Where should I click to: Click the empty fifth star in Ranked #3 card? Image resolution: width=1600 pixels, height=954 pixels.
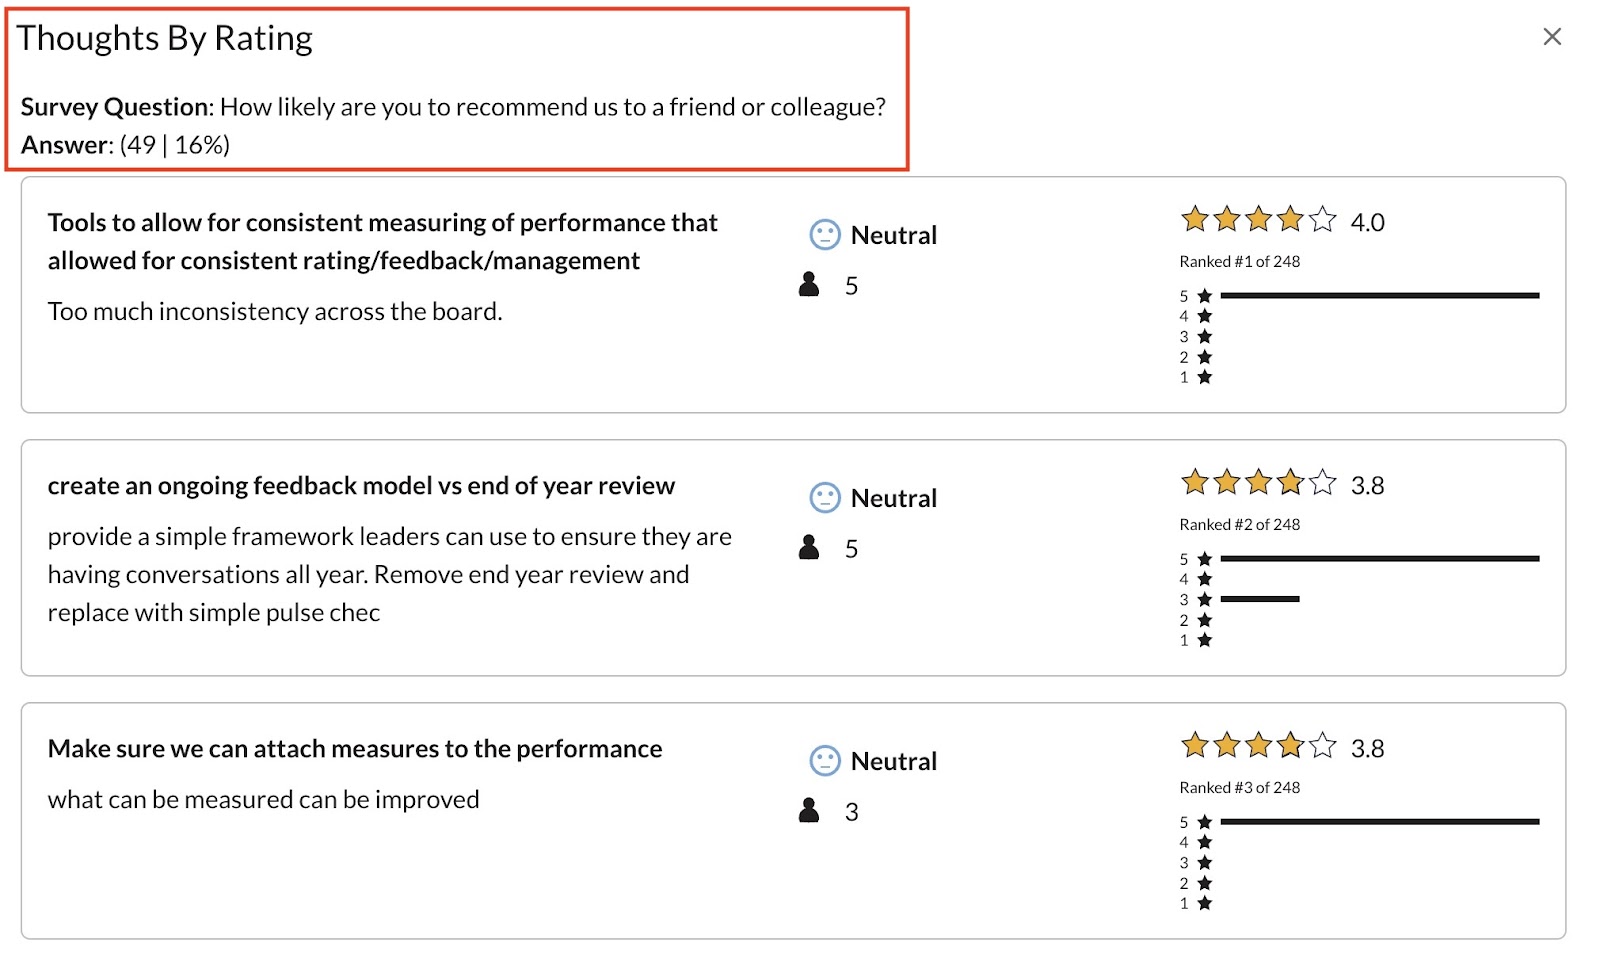coord(1322,745)
